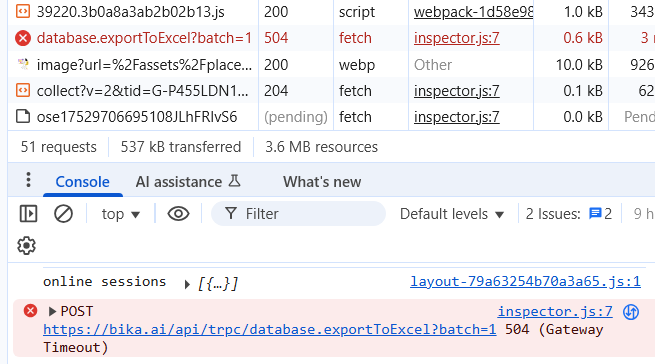Click the 504 status cell
Viewport: 655px width, 364px height.
coord(296,38)
